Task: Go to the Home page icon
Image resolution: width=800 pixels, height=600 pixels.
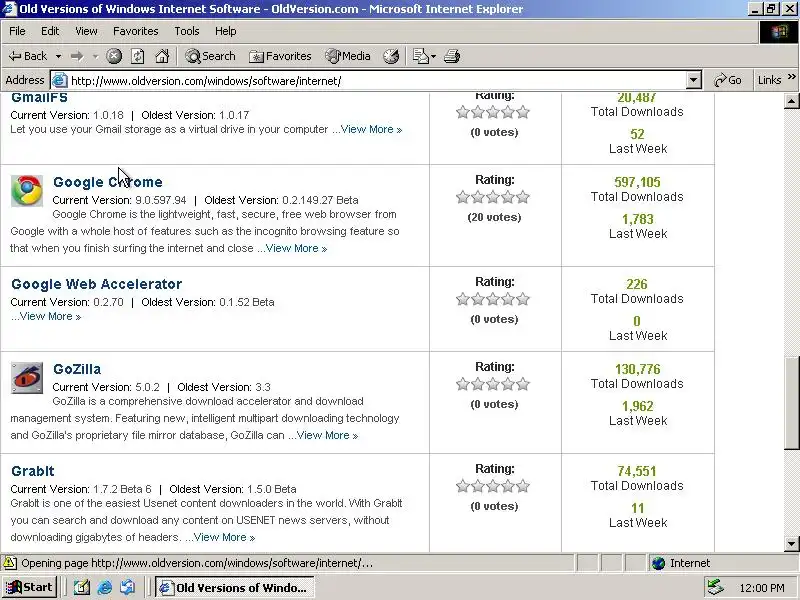Action: pyautogui.click(x=162, y=56)
